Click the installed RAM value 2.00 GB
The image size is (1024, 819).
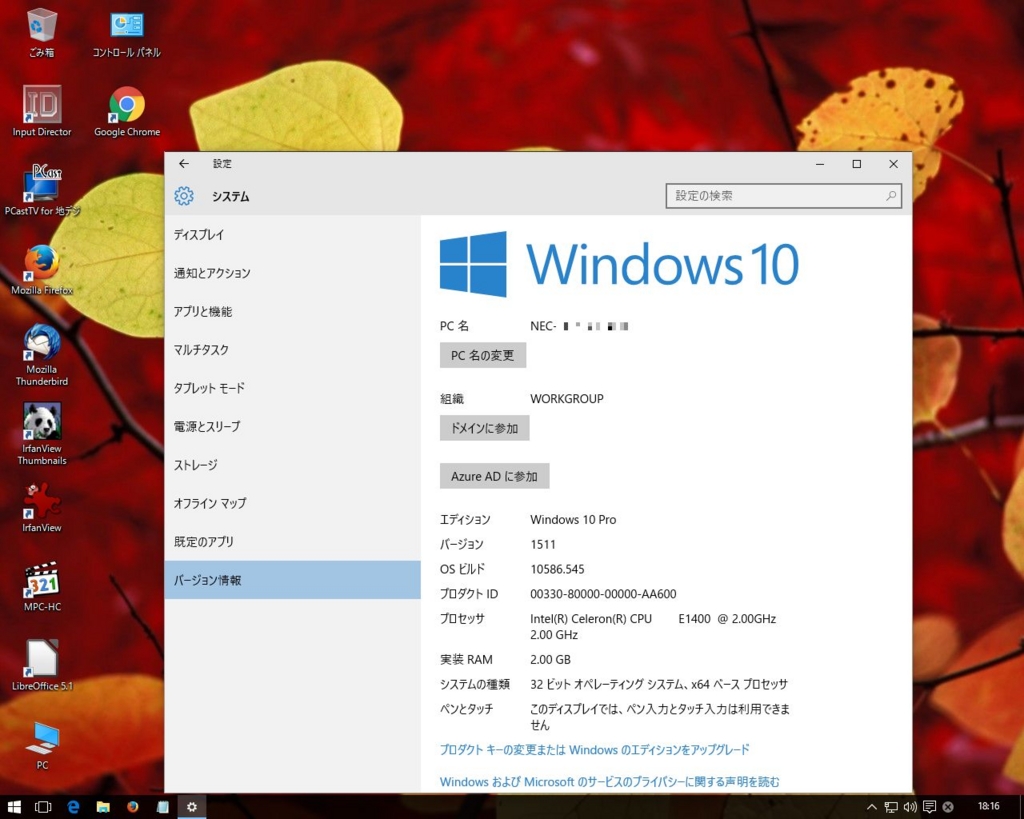[551, 660]
